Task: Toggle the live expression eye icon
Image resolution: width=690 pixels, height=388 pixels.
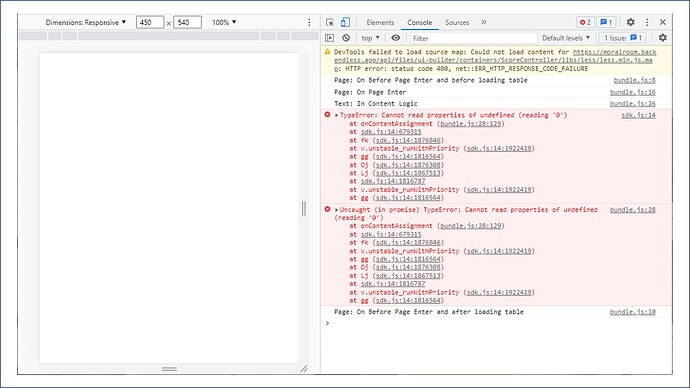Action: point(396,38)
